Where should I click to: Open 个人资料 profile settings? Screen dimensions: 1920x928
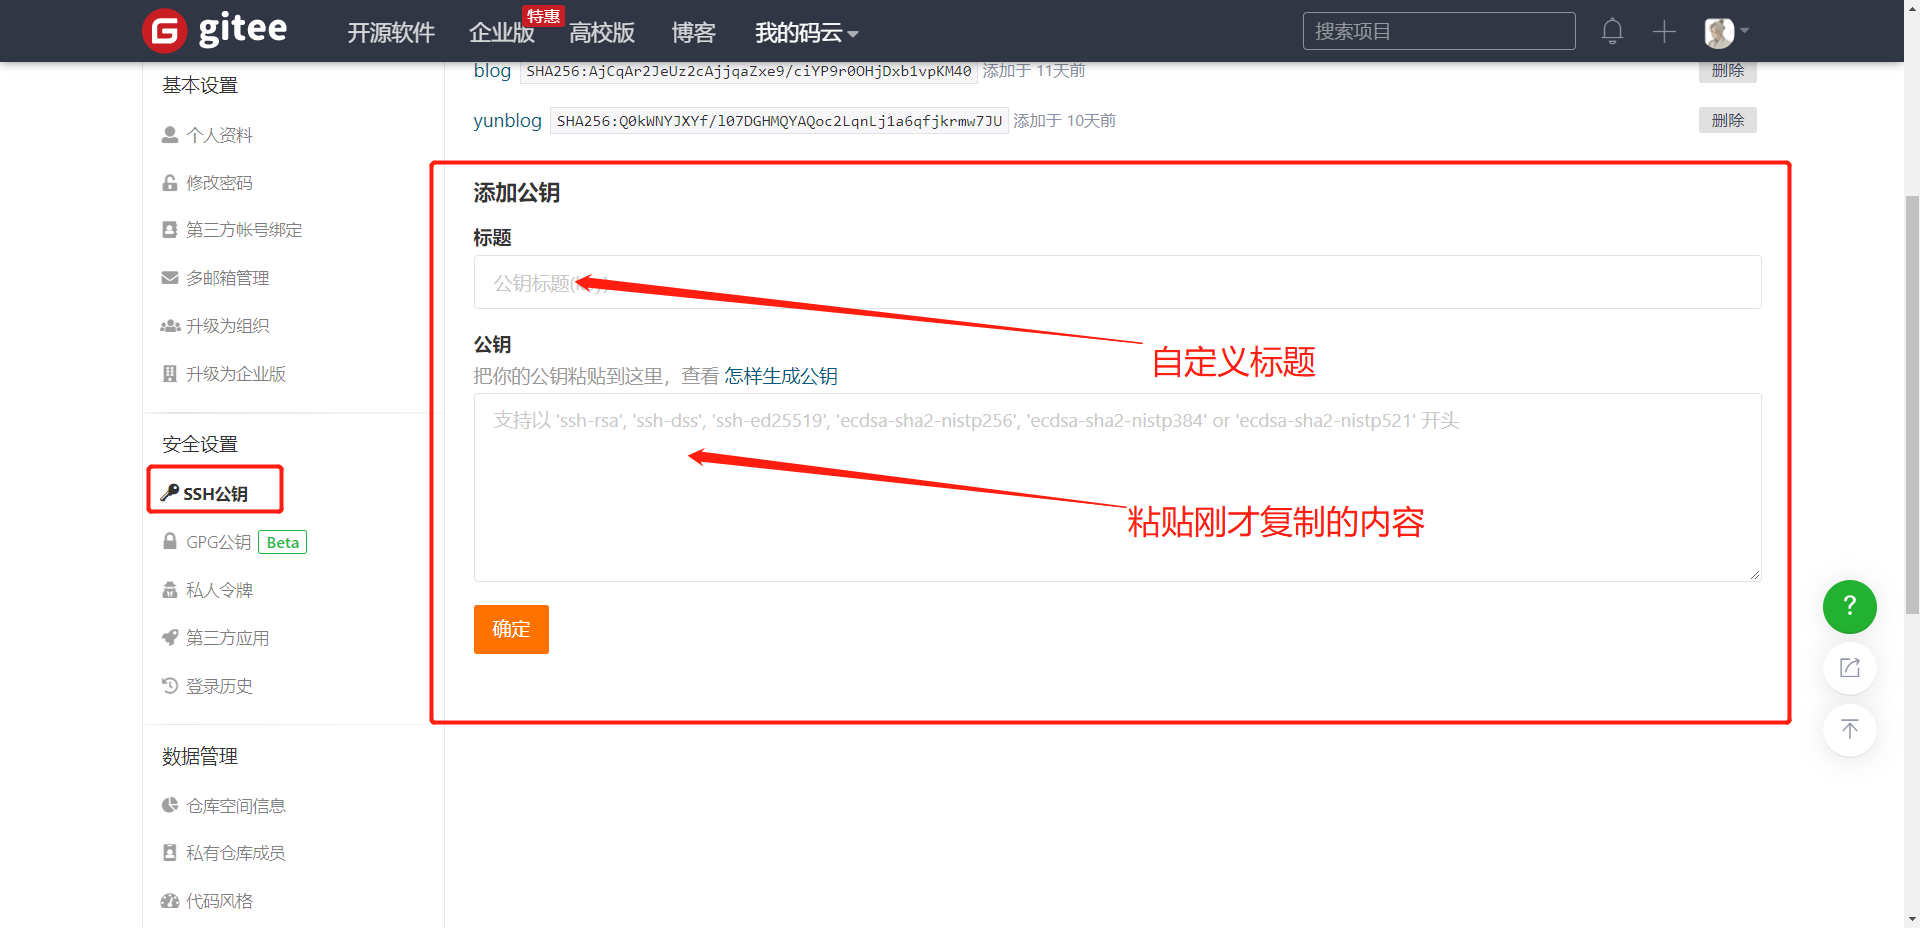coord(219,135)
